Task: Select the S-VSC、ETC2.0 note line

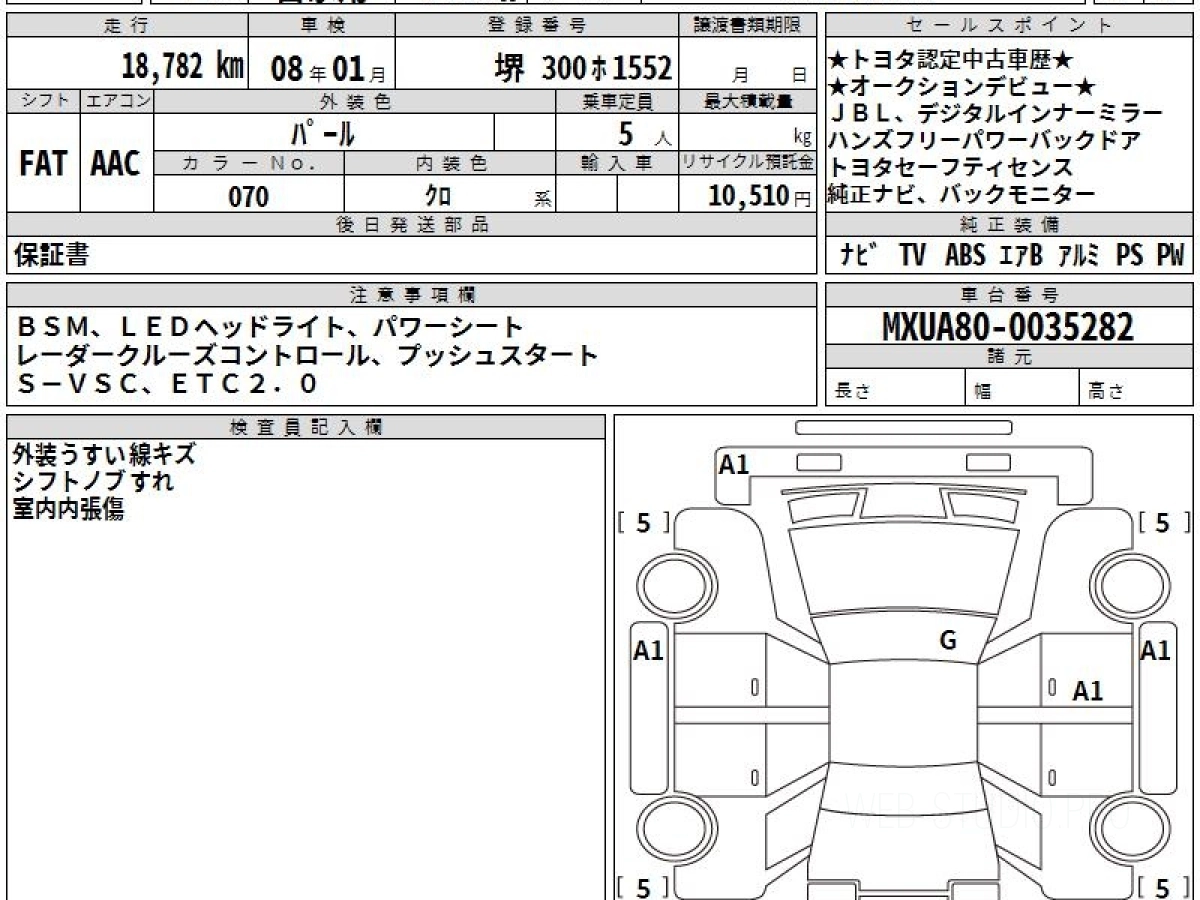Action: tap(168, 383)
